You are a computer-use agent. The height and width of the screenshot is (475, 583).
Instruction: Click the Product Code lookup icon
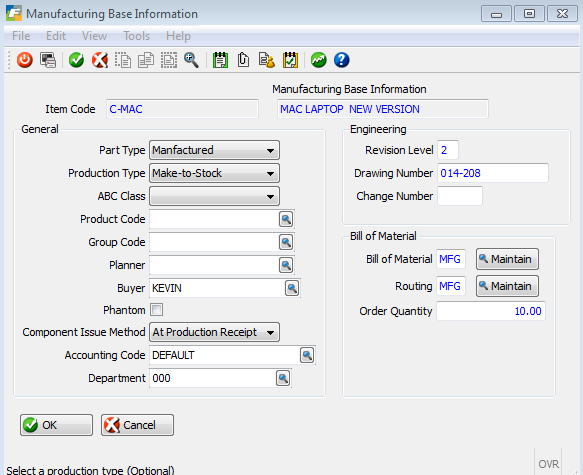[x=286, y=219]
